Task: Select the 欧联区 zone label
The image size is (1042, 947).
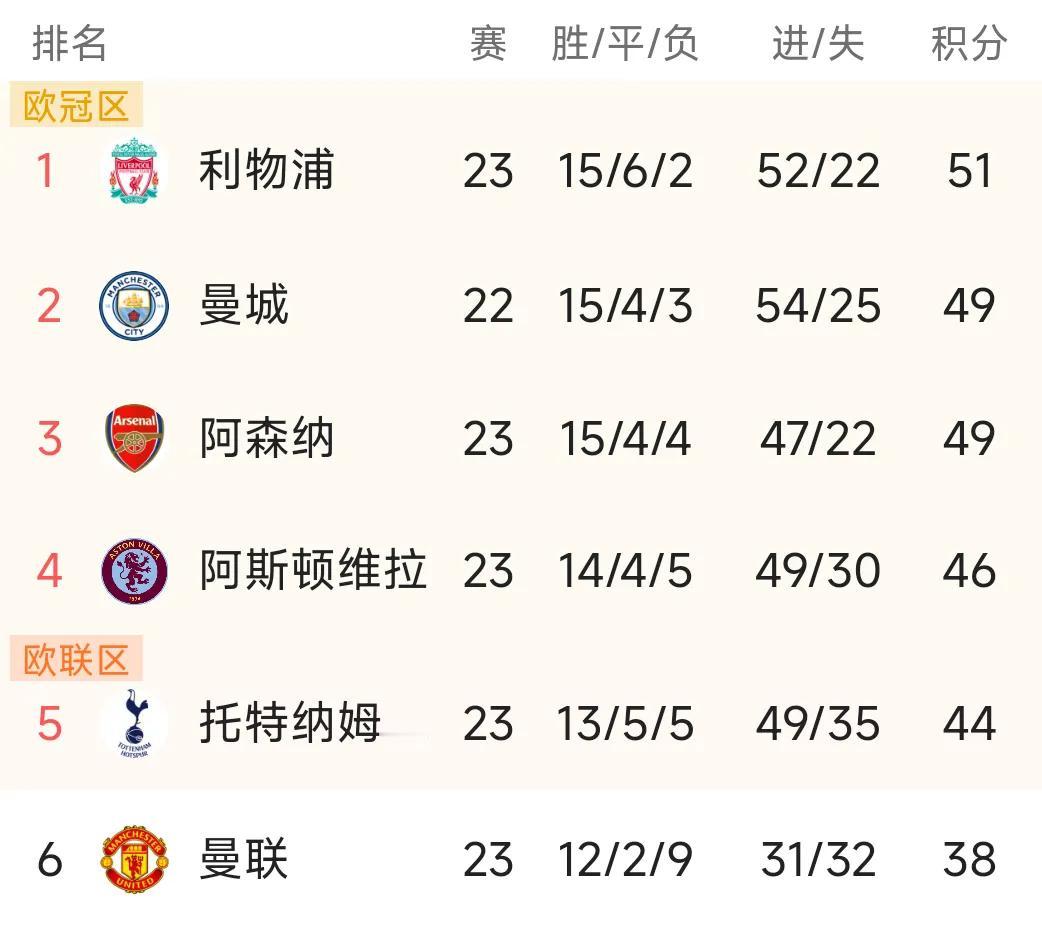Action: [x=76, y=659]
